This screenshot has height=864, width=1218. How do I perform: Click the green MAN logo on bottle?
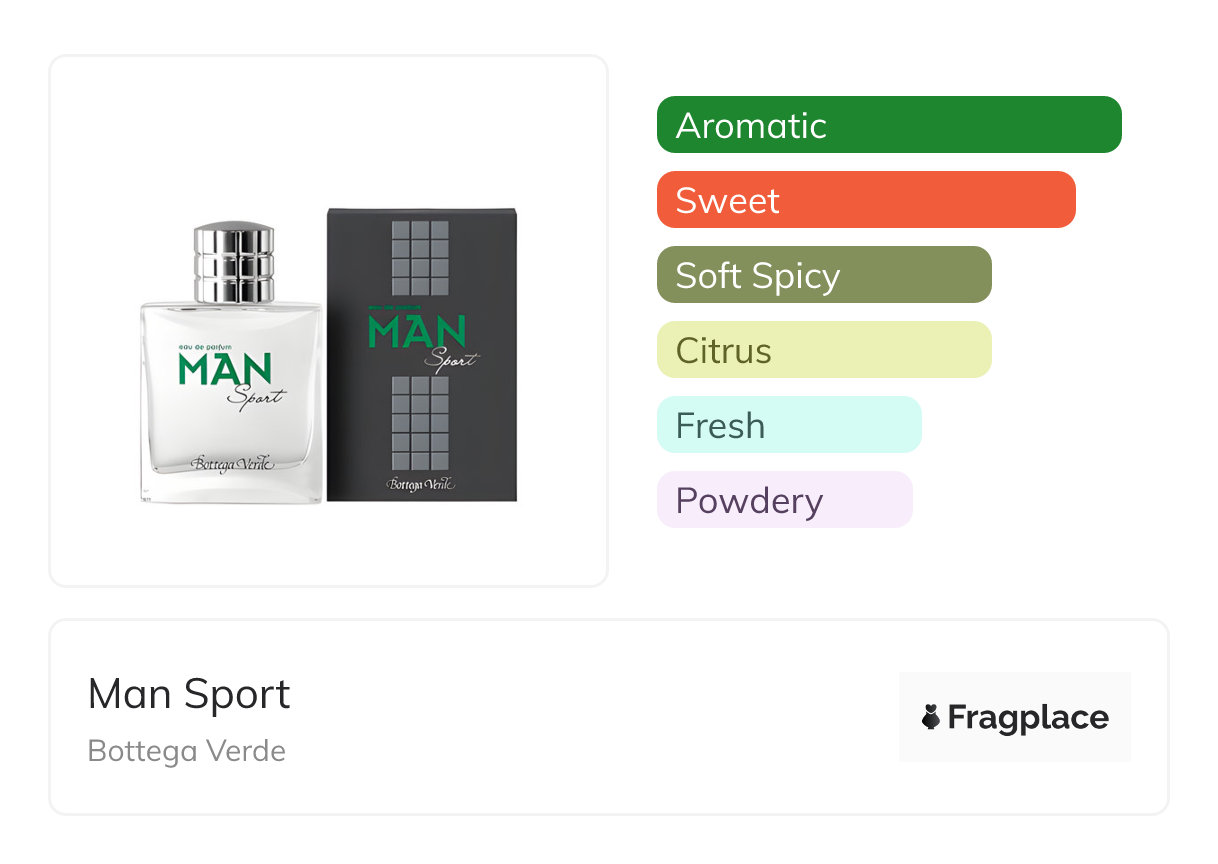(225, 368)
